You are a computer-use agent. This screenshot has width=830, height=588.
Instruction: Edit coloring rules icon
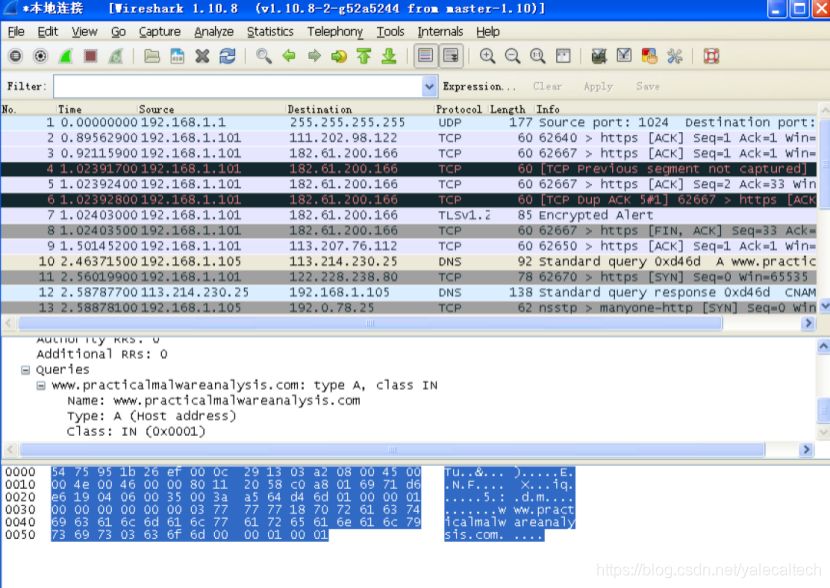[649, 56]
